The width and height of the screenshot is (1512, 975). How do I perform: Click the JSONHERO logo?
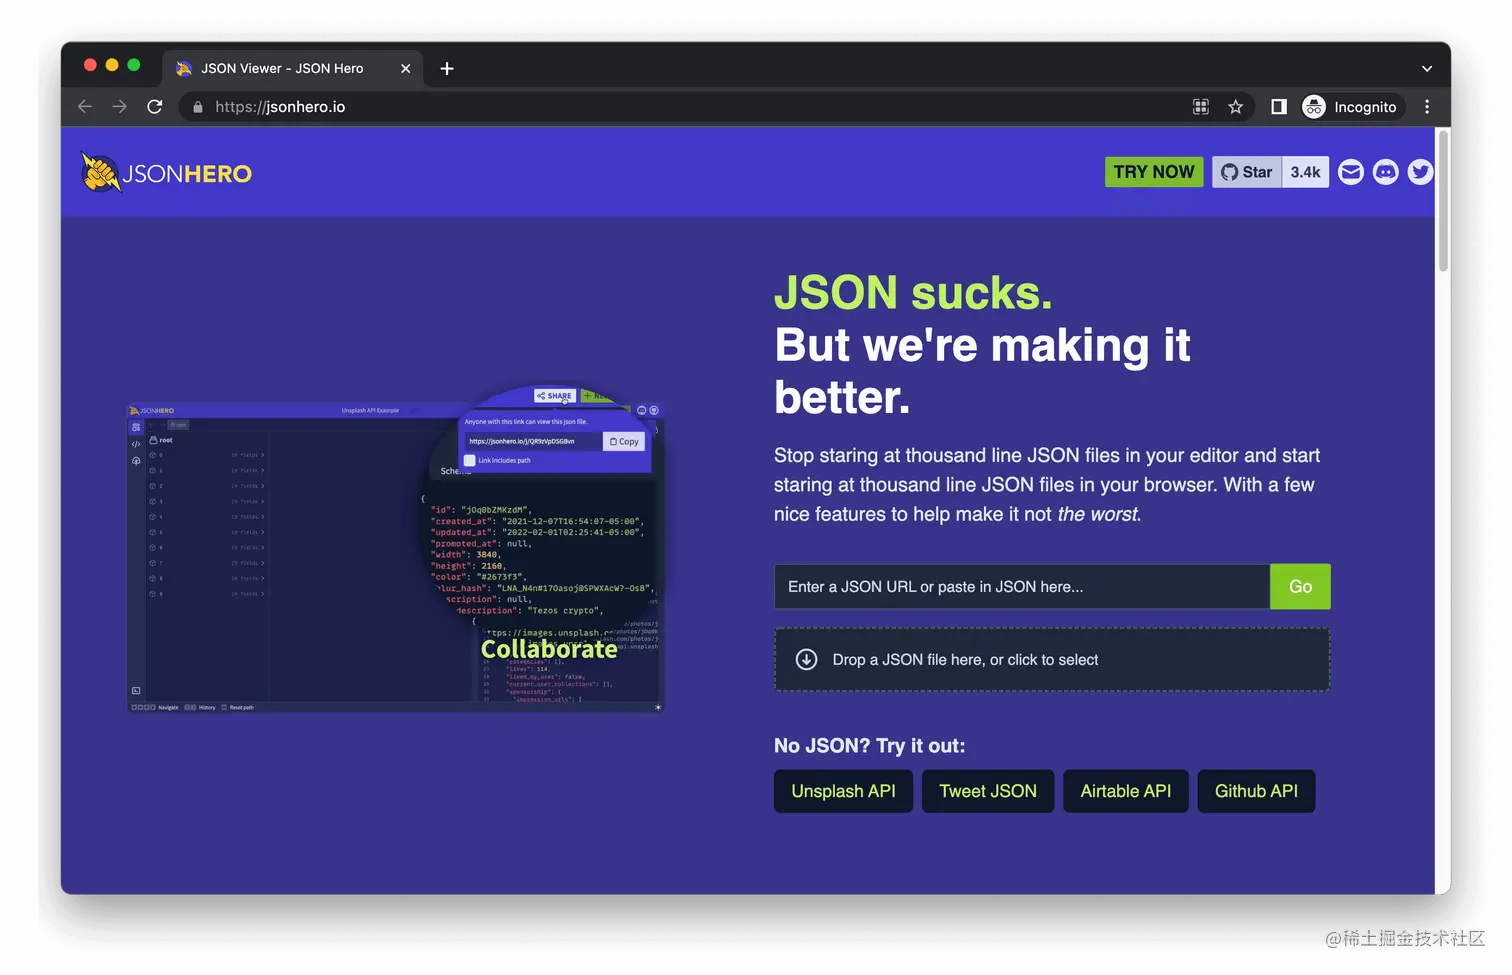tap(164, 172)
